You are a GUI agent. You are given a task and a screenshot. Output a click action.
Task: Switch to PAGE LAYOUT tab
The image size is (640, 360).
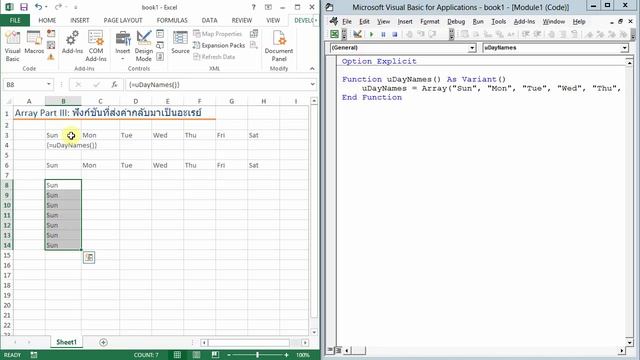click(x=123, y=20)
